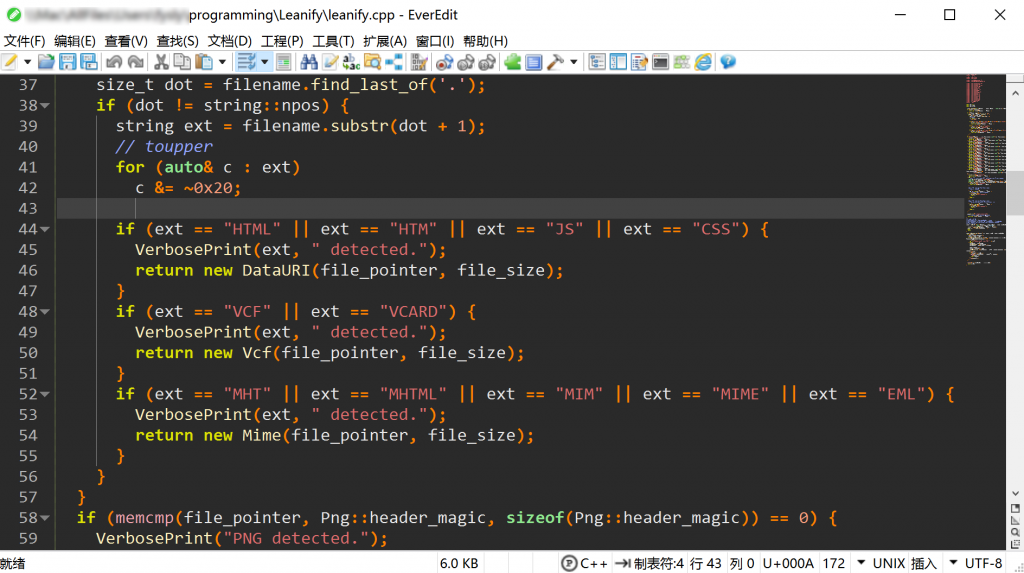
Task: Open the 文档(D) menu
Action: click(229, 41)
